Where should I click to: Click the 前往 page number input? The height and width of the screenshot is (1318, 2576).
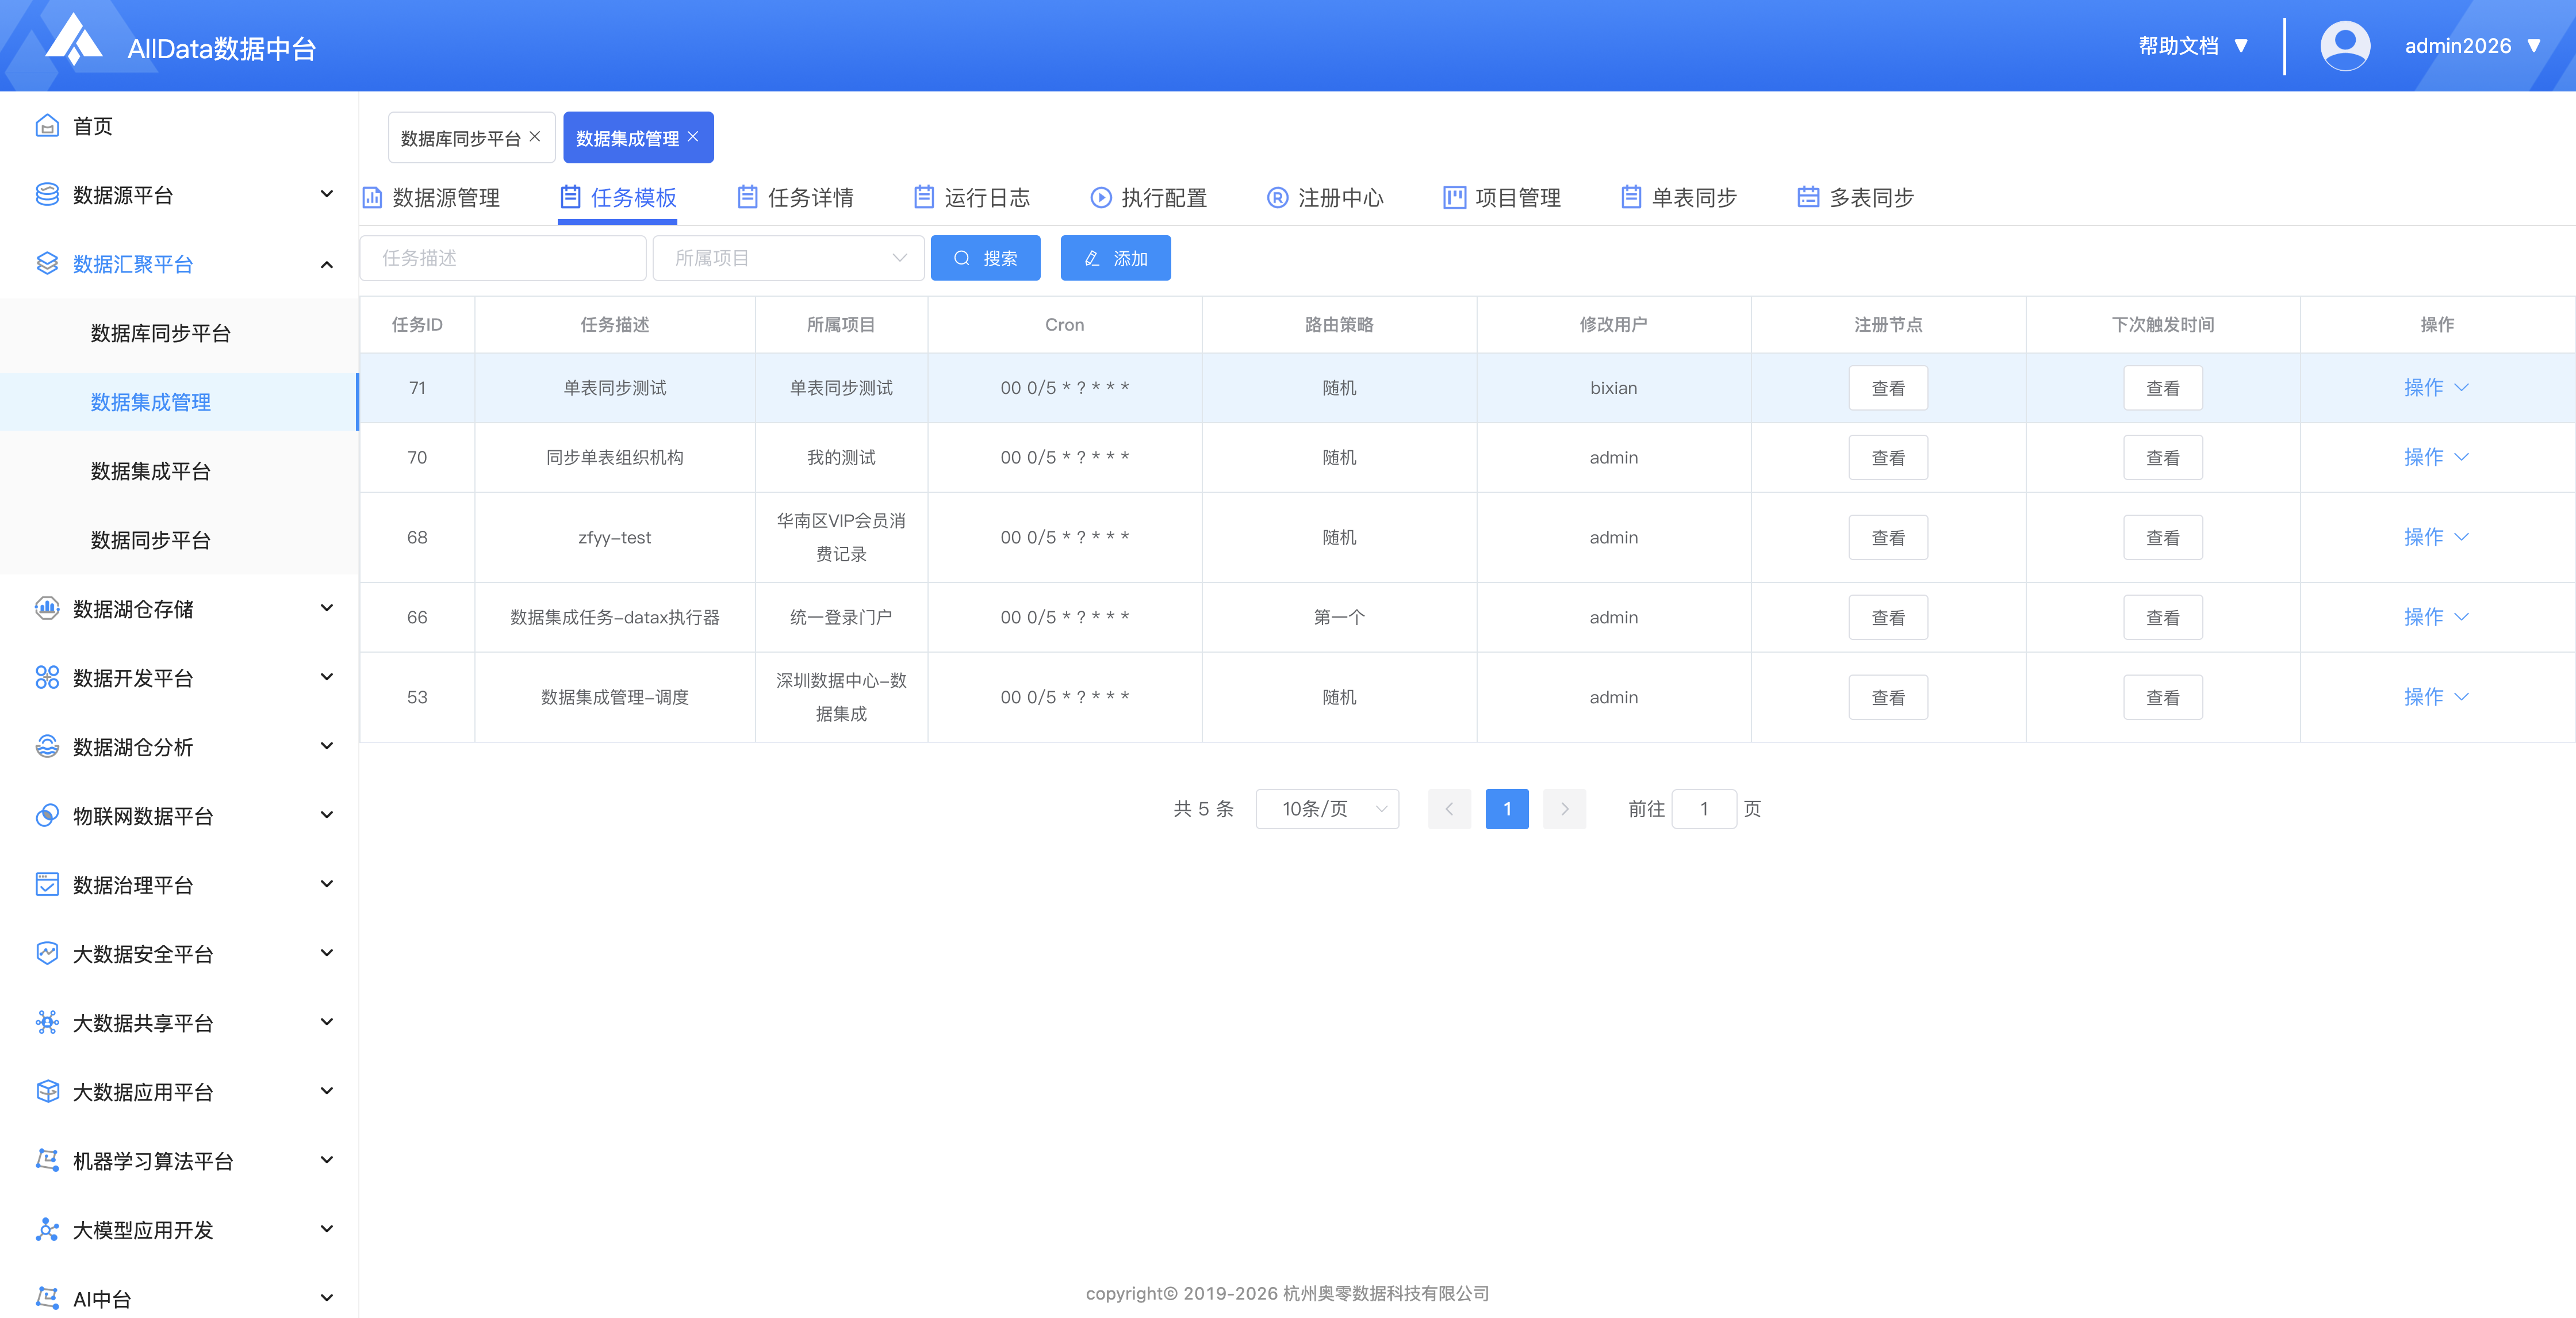tap(1704, 809)
